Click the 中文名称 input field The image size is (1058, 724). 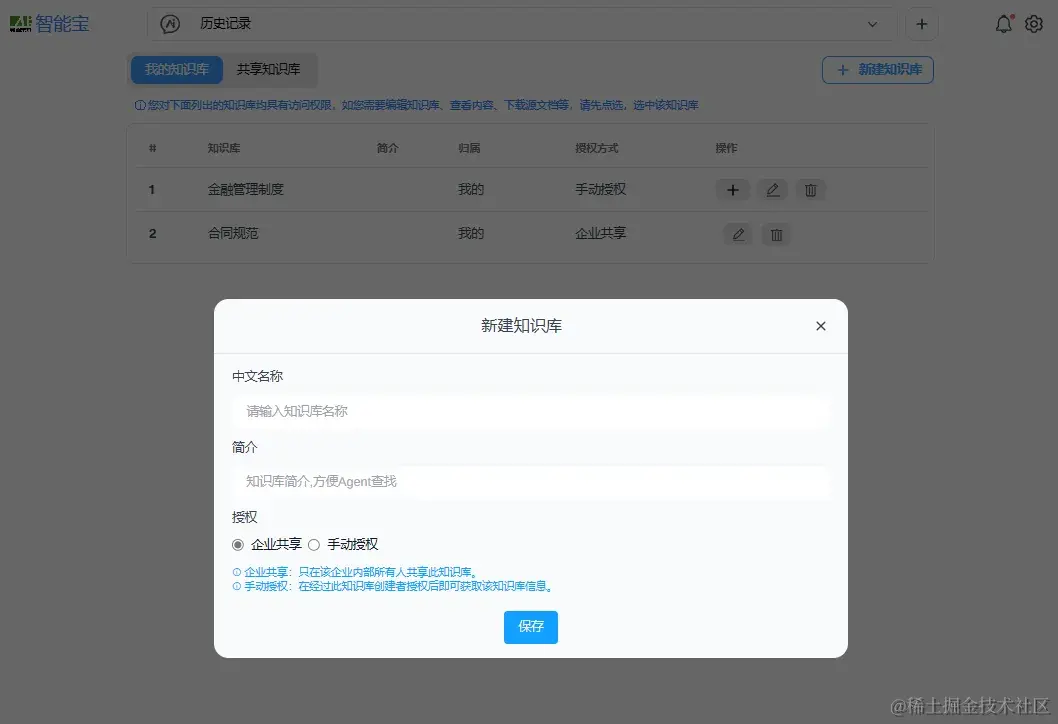click(530, 411)
